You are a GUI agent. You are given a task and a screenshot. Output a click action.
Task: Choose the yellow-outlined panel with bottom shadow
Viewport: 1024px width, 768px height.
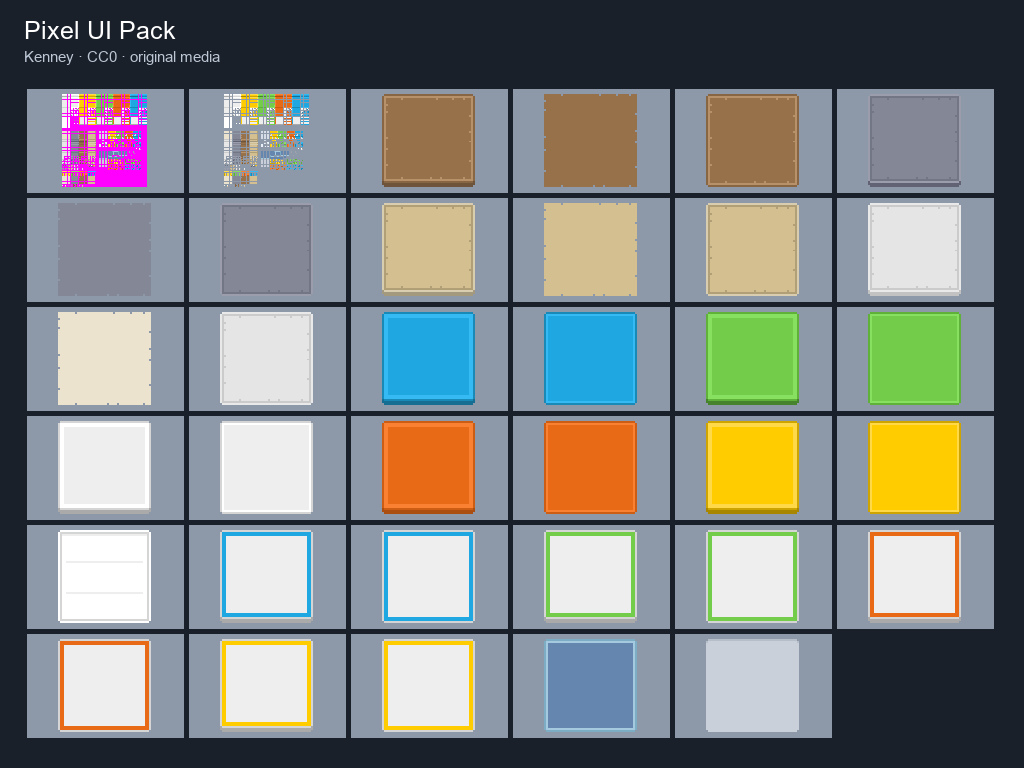(x=266, y=686)
